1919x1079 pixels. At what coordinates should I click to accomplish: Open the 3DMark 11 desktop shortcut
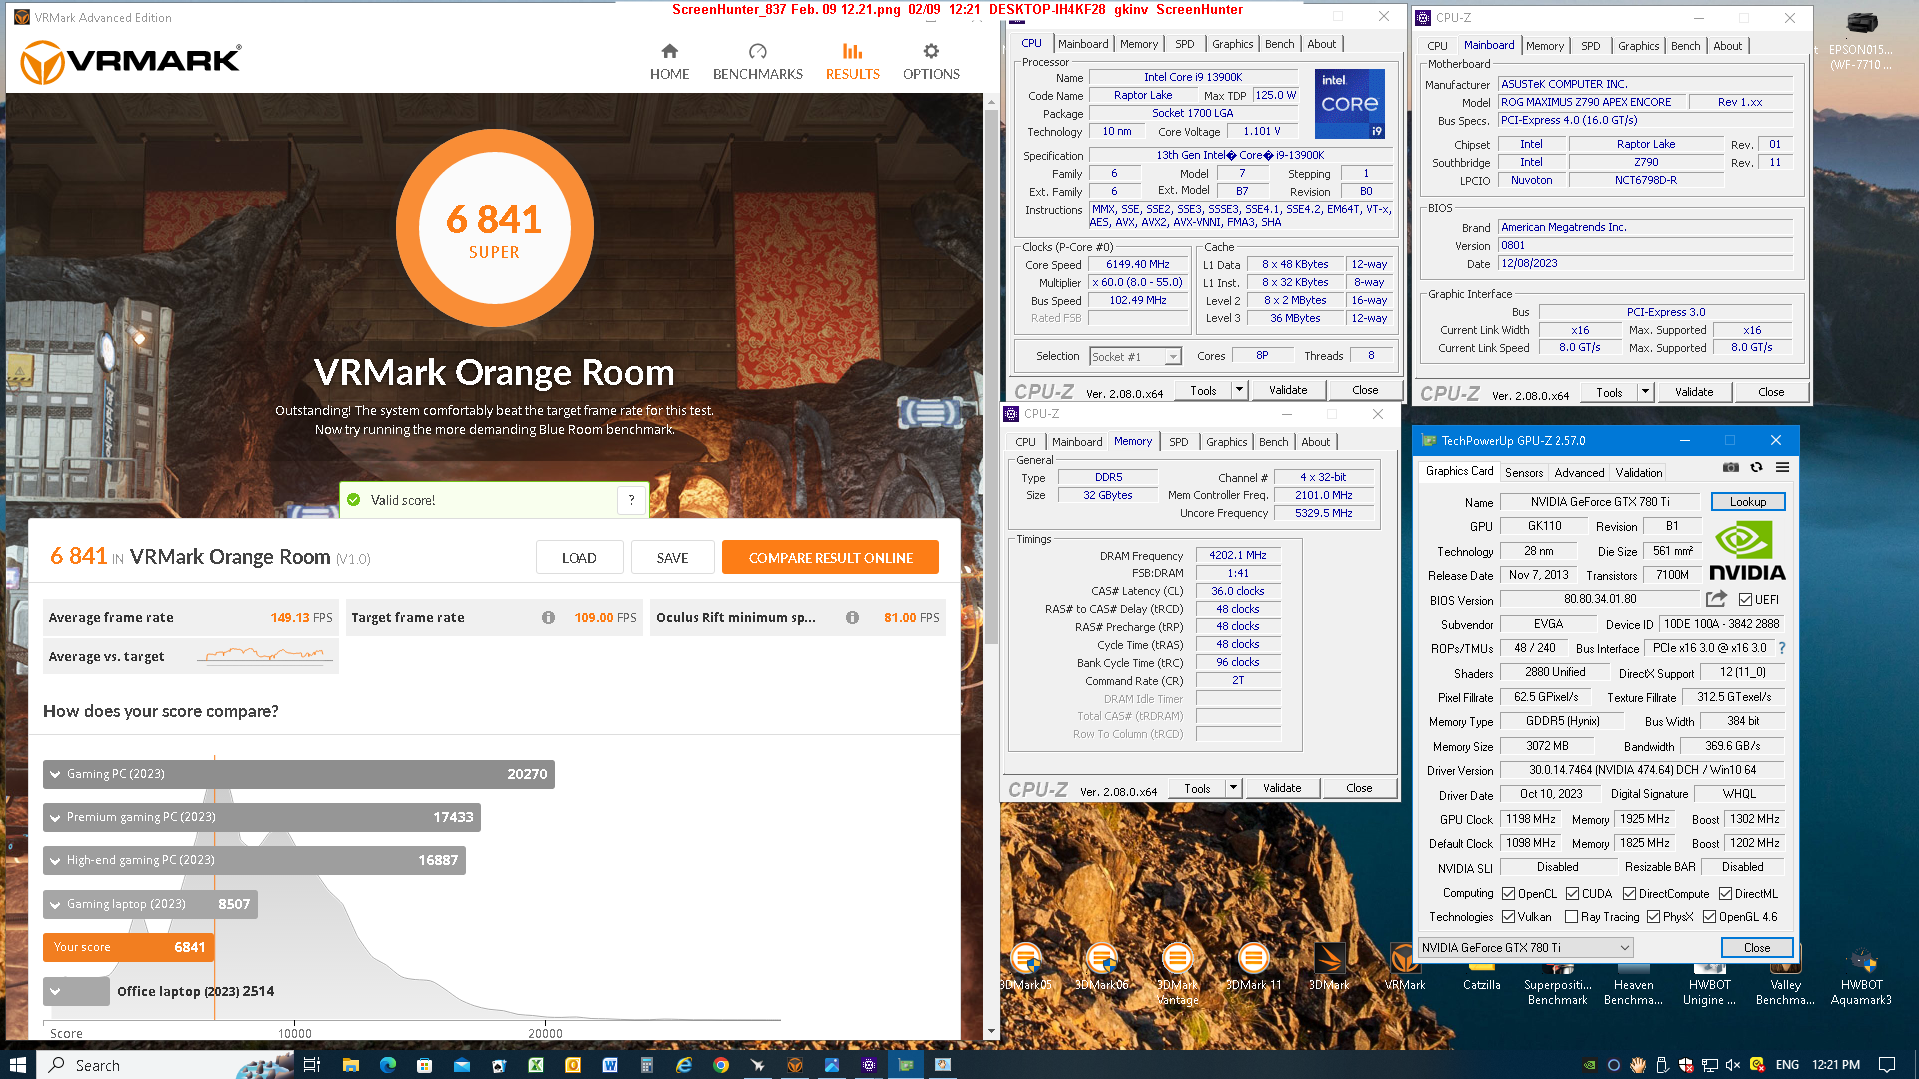pyautogui.click(x=1253, y=967)
